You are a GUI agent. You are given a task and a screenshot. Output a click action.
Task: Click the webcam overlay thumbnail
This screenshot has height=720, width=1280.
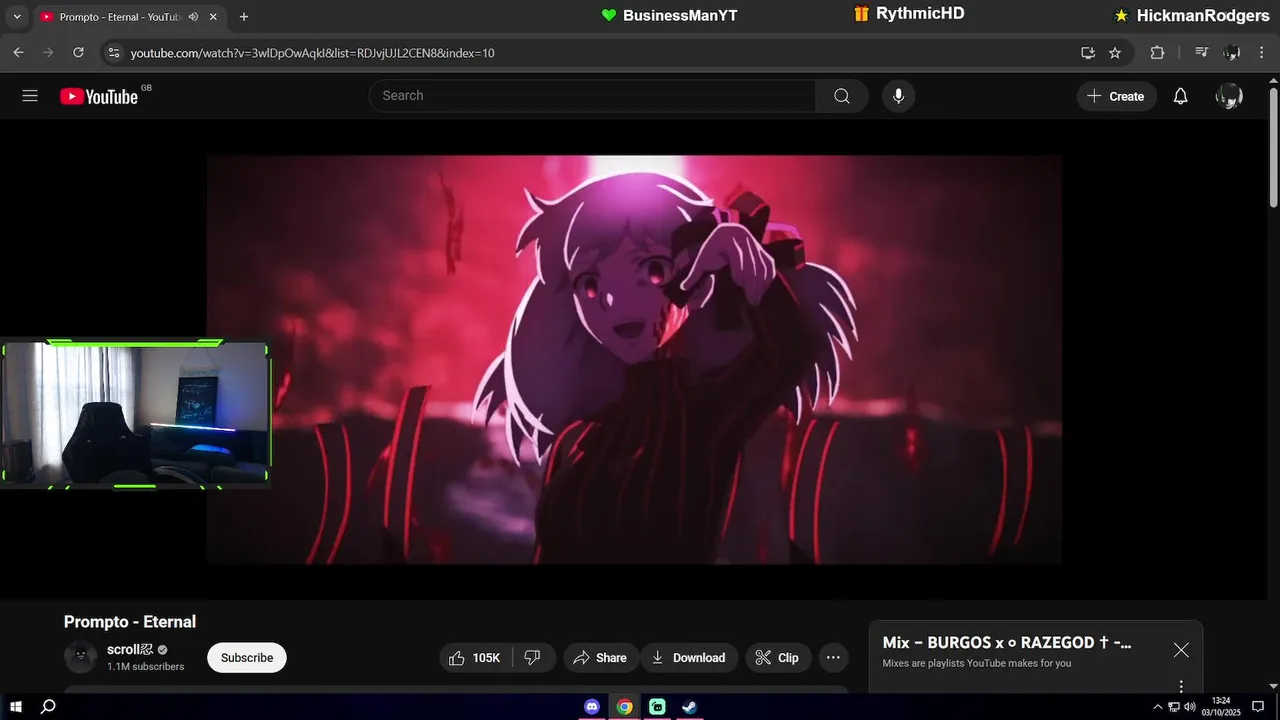[x=135, y=414]
